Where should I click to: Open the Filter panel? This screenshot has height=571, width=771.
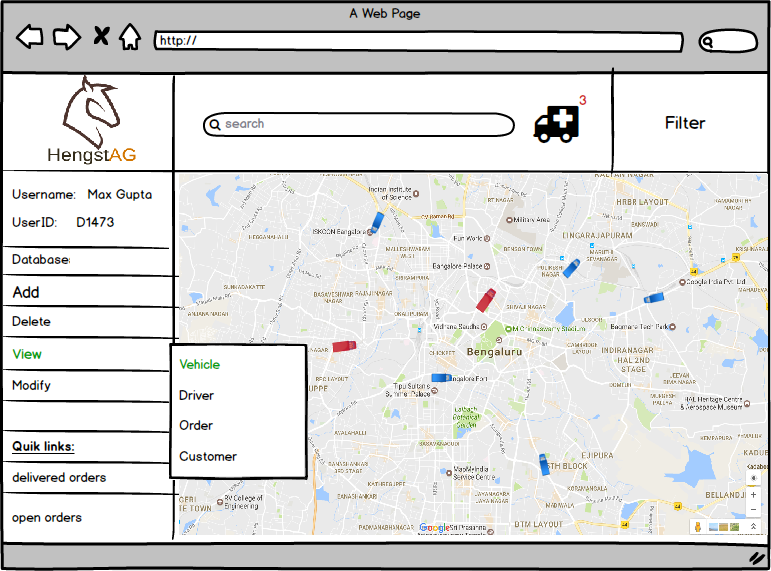684,122
